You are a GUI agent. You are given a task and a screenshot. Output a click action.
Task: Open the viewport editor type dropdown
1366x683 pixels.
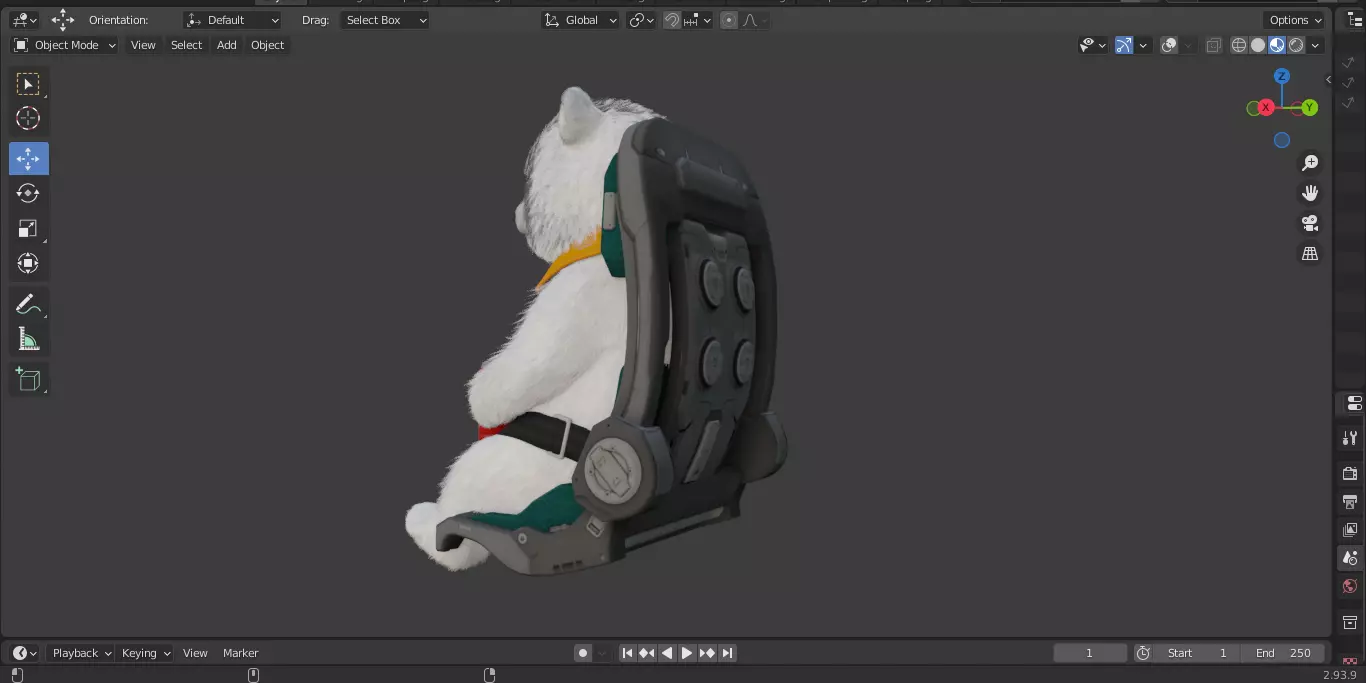[24, 20]
